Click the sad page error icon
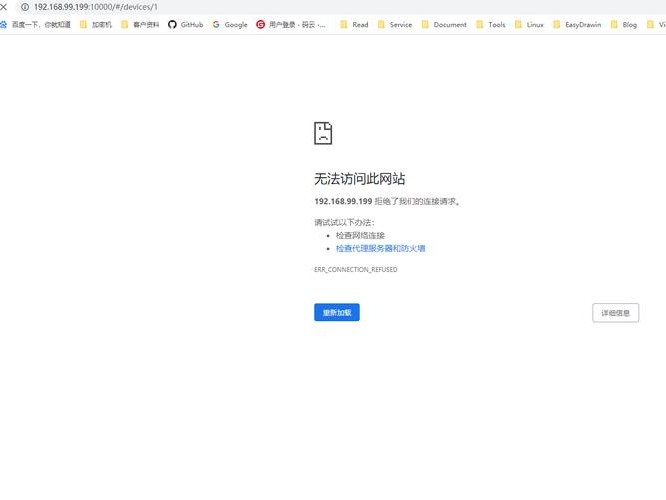This screenshot has width=666, height=500. [x=323, y=133]
